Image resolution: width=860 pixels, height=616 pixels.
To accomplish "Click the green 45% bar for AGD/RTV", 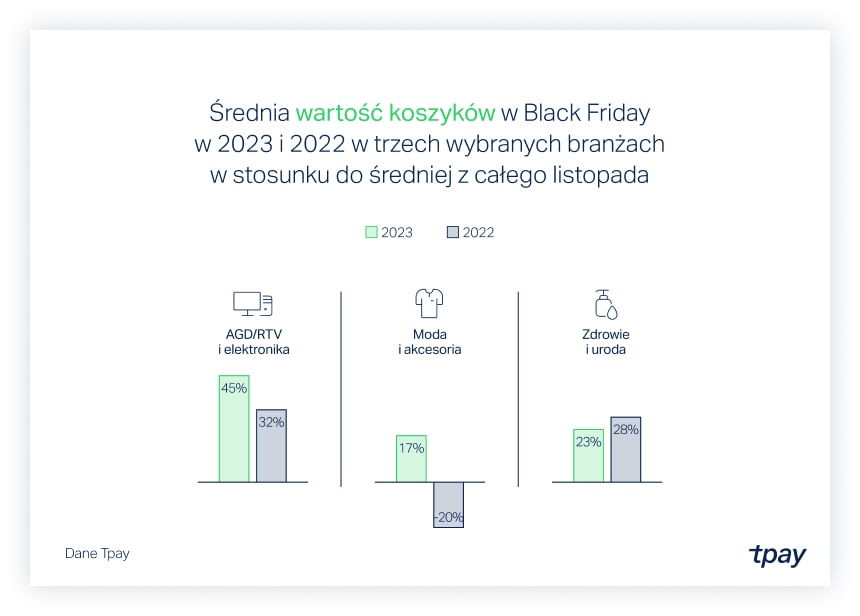I will (x=234, y=430).
